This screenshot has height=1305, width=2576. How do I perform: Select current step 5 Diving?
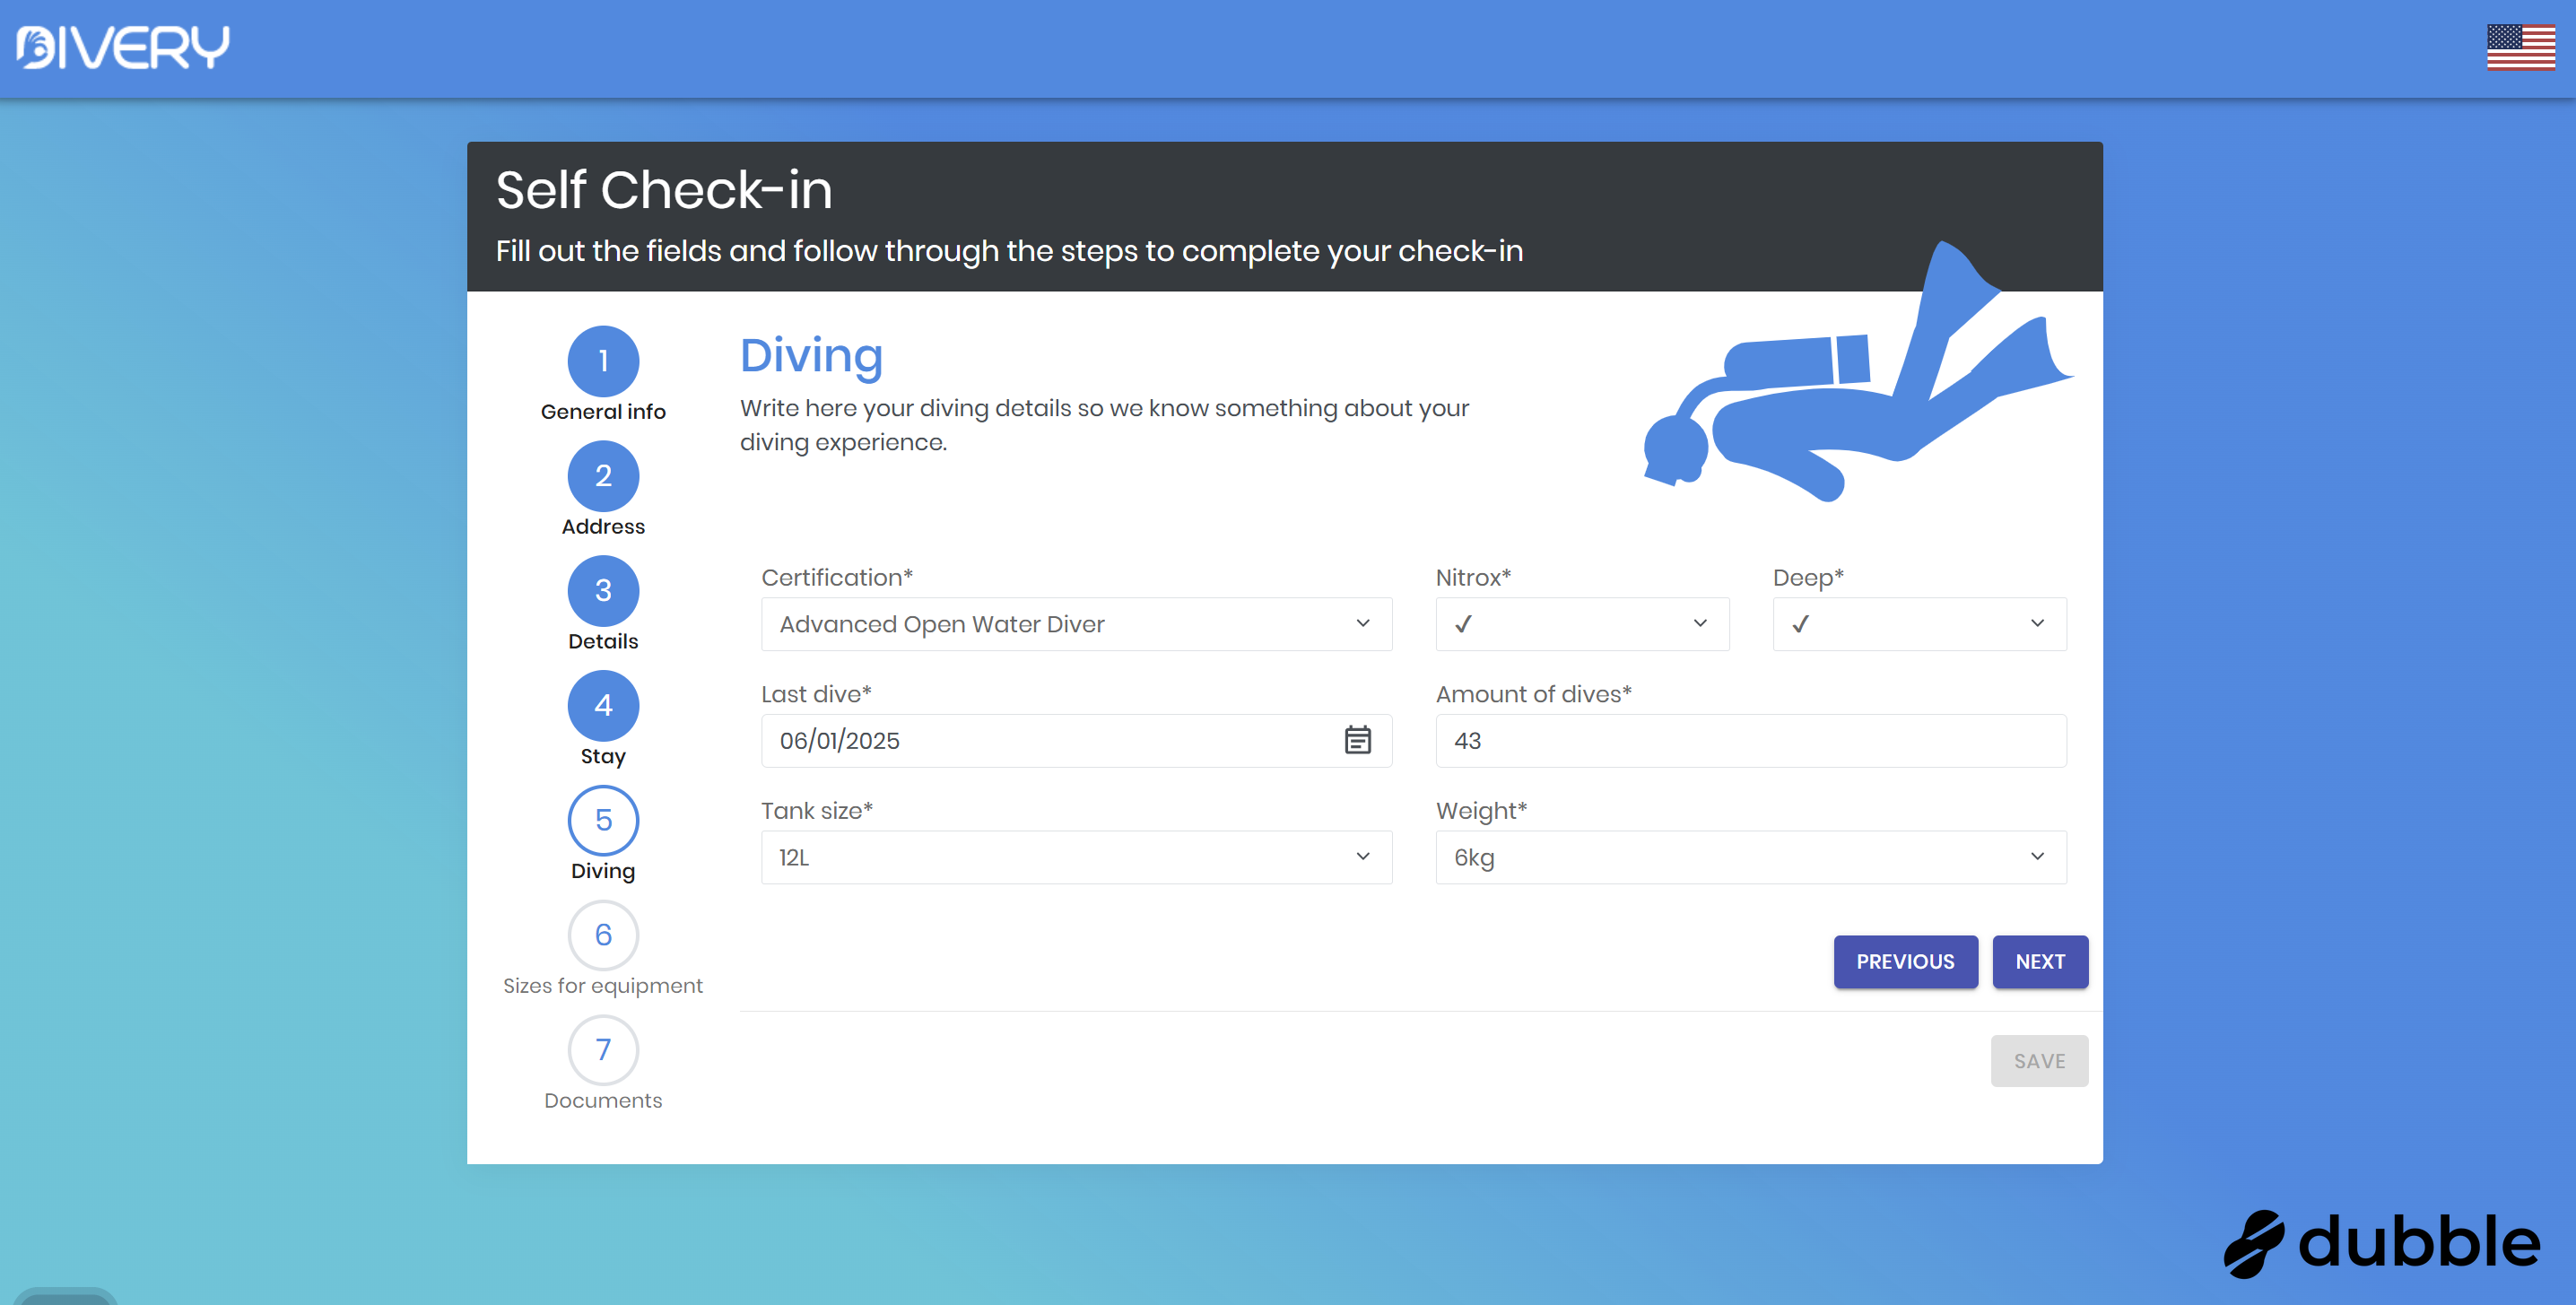click(603, 821)
